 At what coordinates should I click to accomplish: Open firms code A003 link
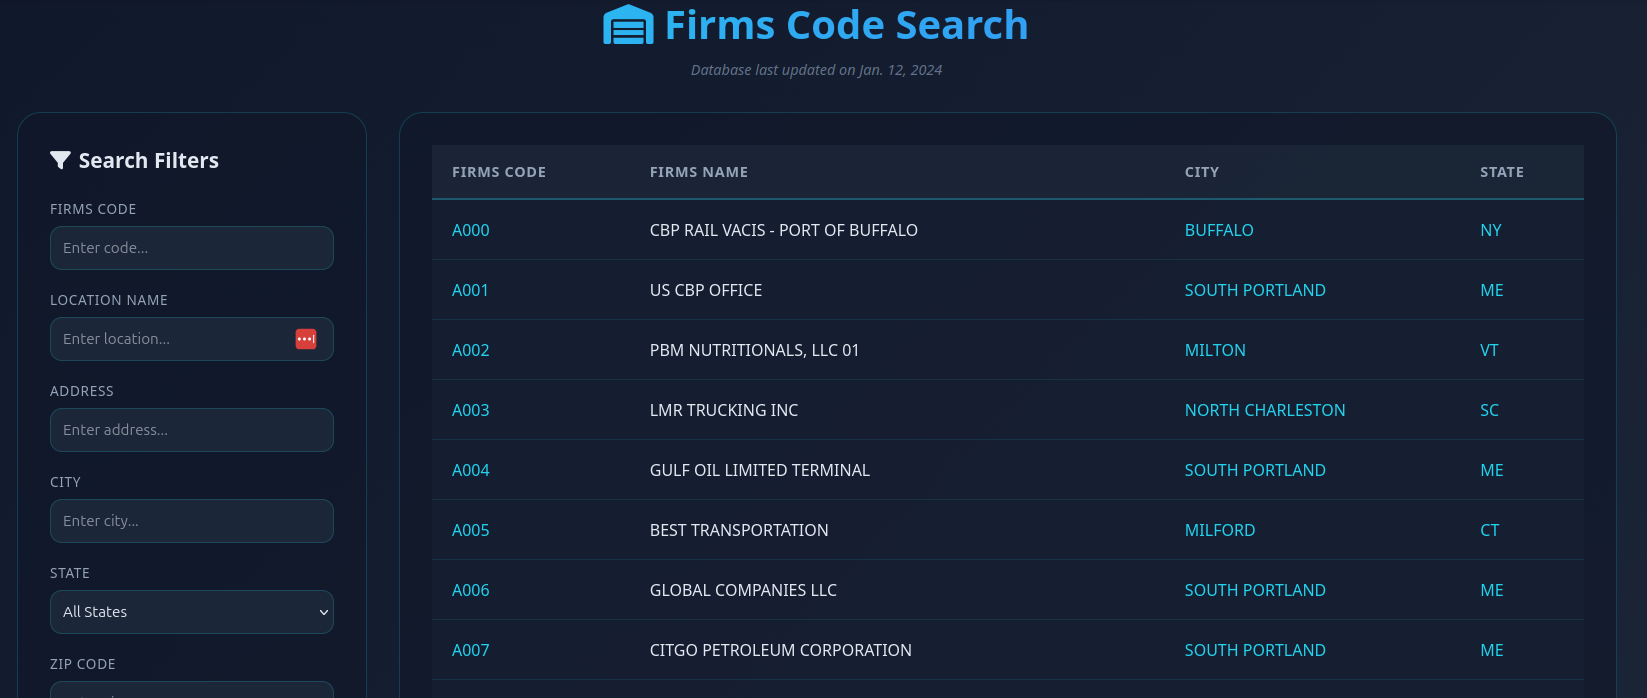471,410
